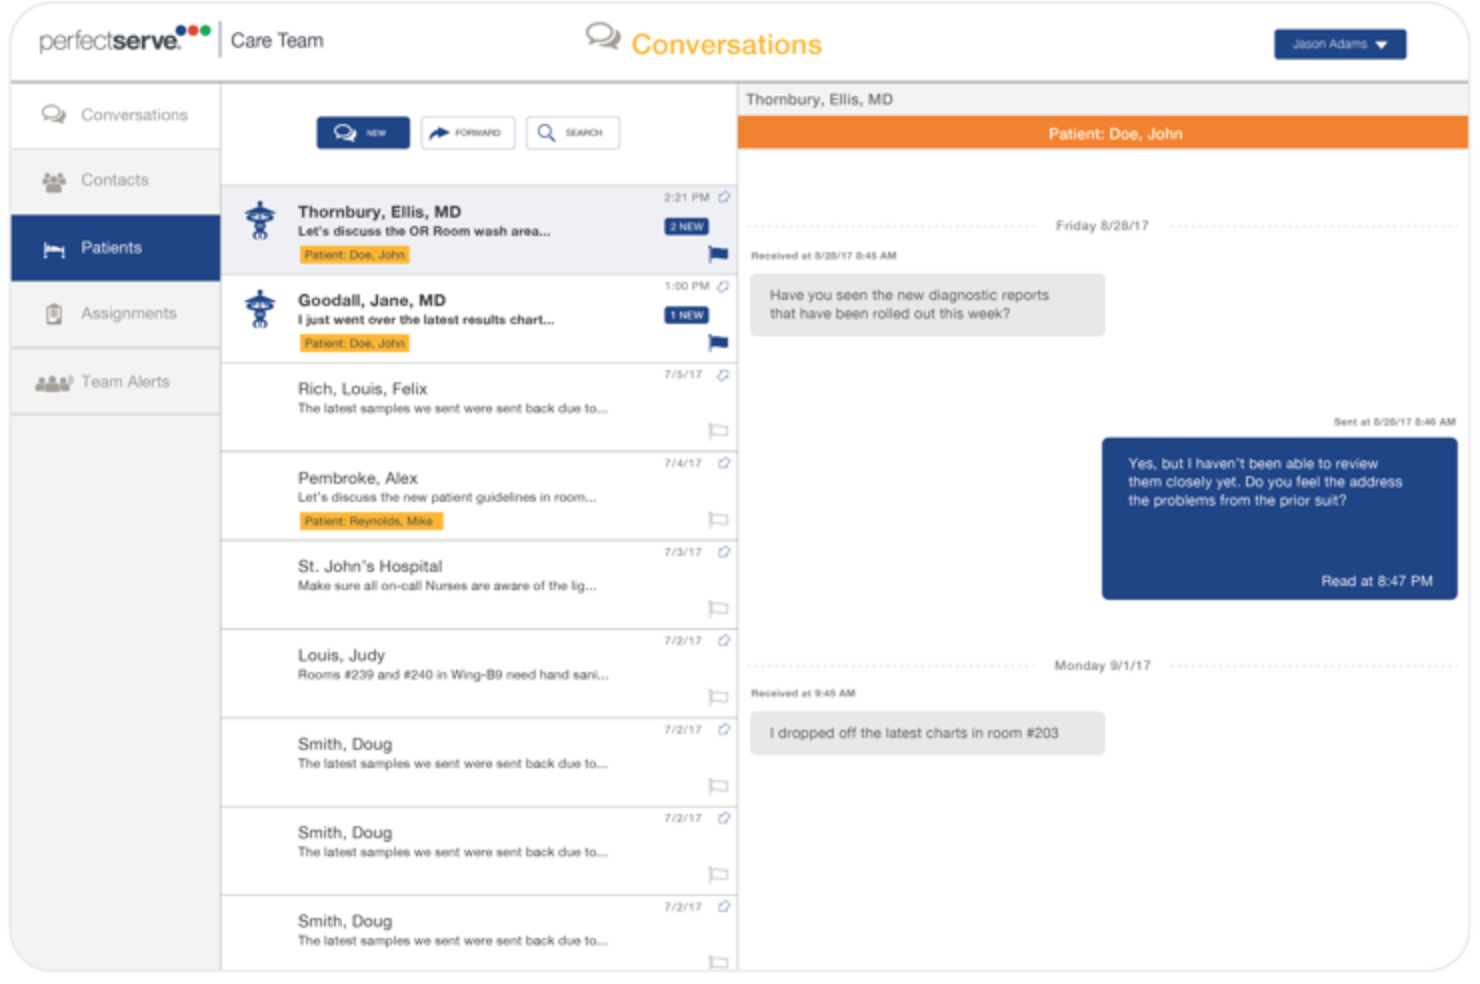Image resolution: width=1480 pixels, height=984 pixels.
Task: Click the 2 NEW badge on Thornbury conversation
Action: (x=687, y=227)
